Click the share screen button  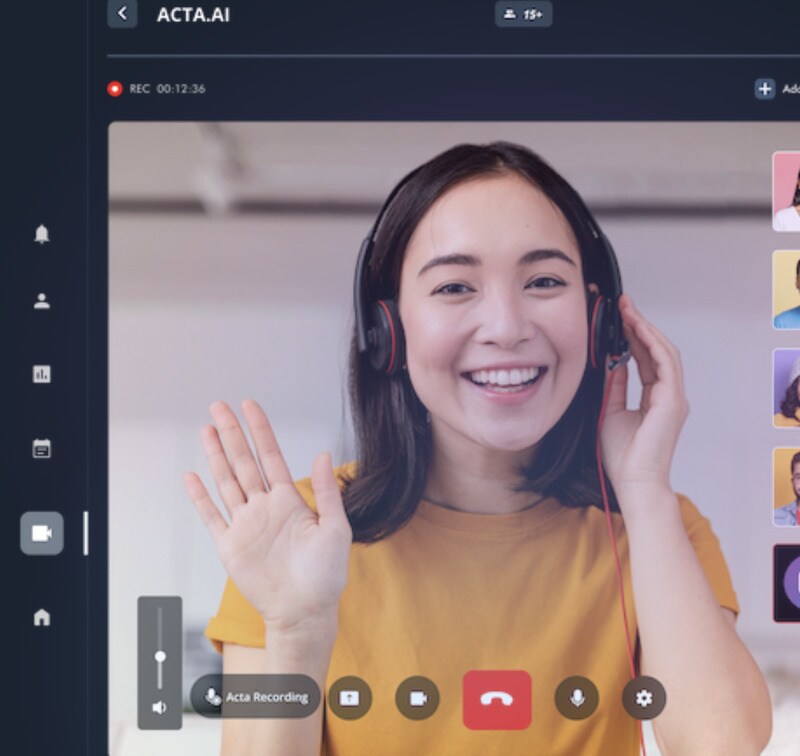click(x=349, y=698)
